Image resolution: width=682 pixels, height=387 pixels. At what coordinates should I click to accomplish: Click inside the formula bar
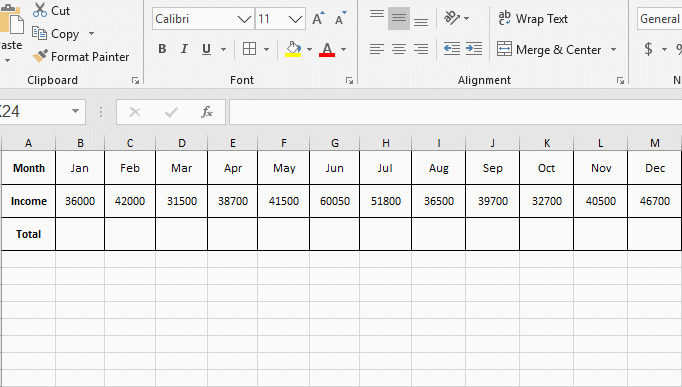[455, 112]
